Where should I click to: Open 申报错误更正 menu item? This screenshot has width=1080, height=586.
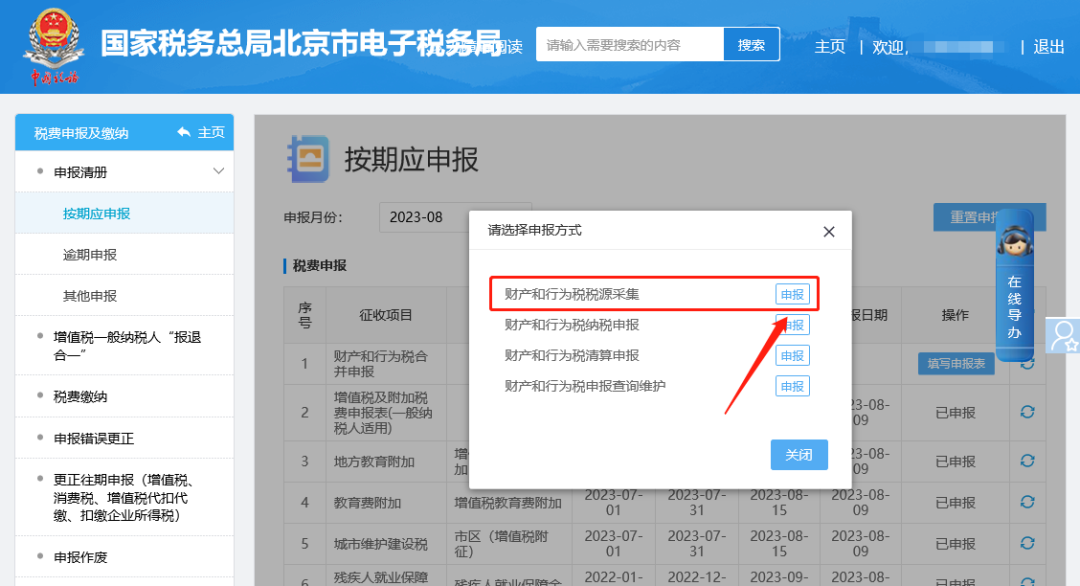tap(124, 439)
